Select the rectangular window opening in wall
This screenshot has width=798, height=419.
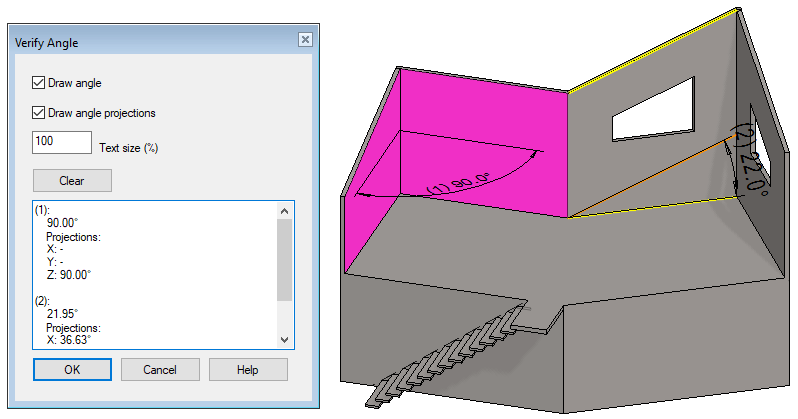653,109
